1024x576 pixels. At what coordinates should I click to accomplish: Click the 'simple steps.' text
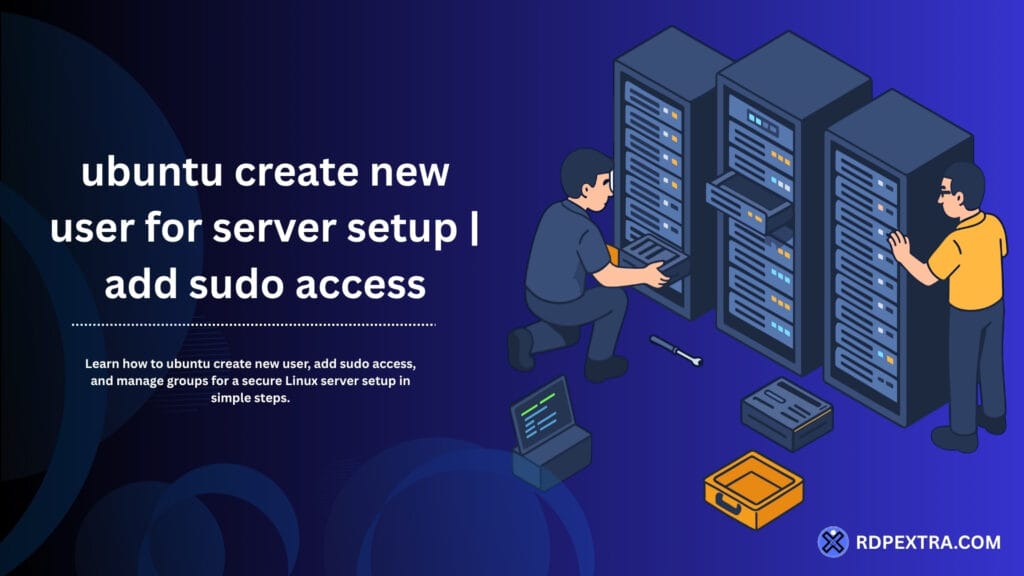click(x=250, y=398)
